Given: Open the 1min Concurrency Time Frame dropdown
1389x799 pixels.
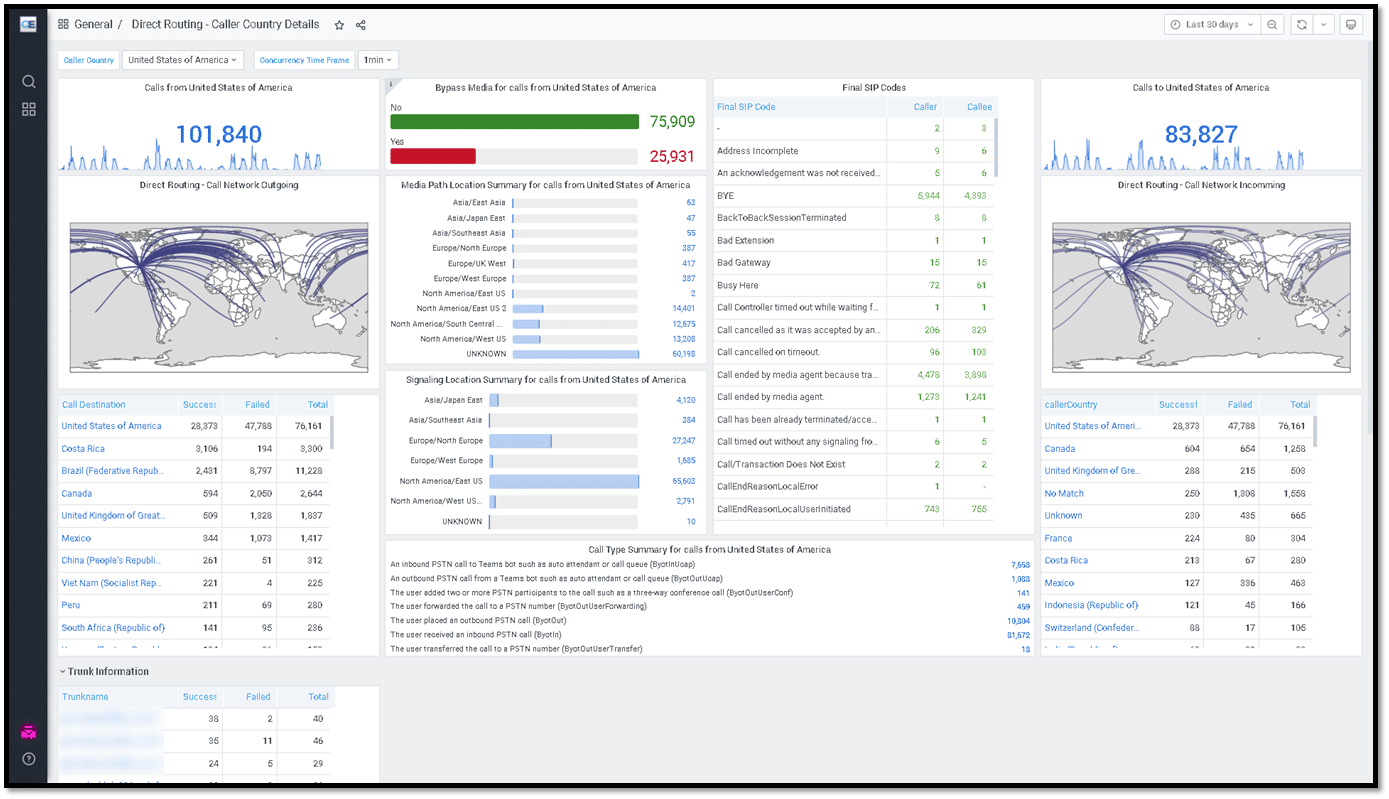Looking at the screenshot, I should click(378, 60).
